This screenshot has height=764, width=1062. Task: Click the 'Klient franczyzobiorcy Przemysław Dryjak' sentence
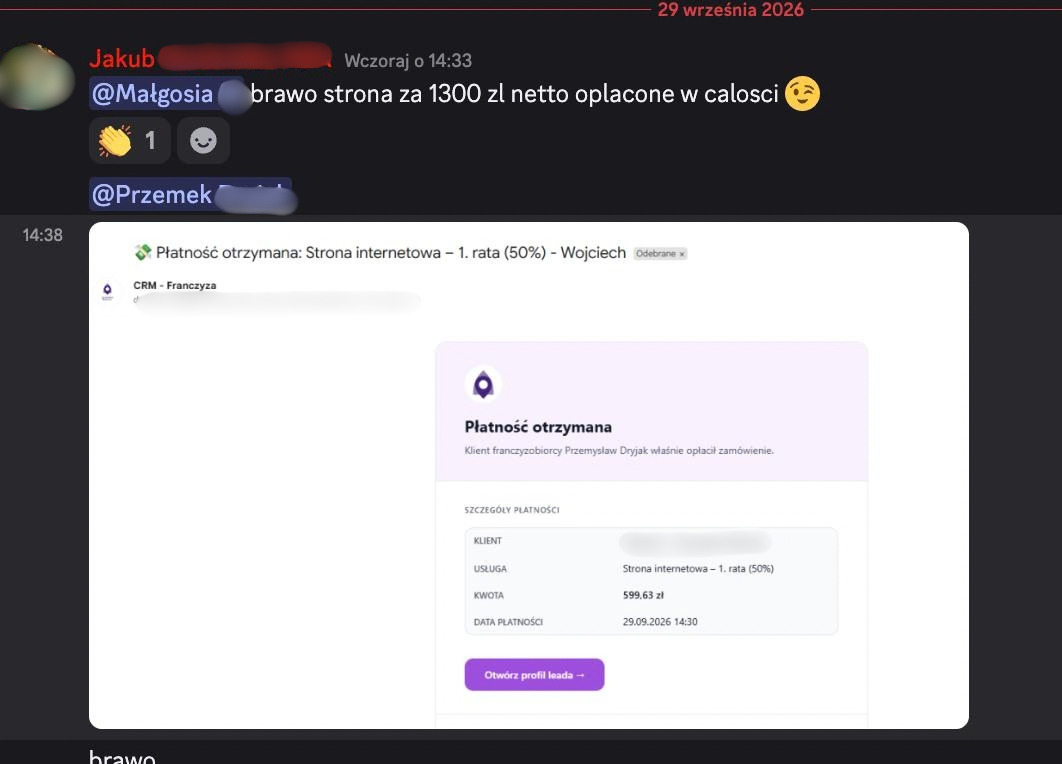(x=619, y=450)
